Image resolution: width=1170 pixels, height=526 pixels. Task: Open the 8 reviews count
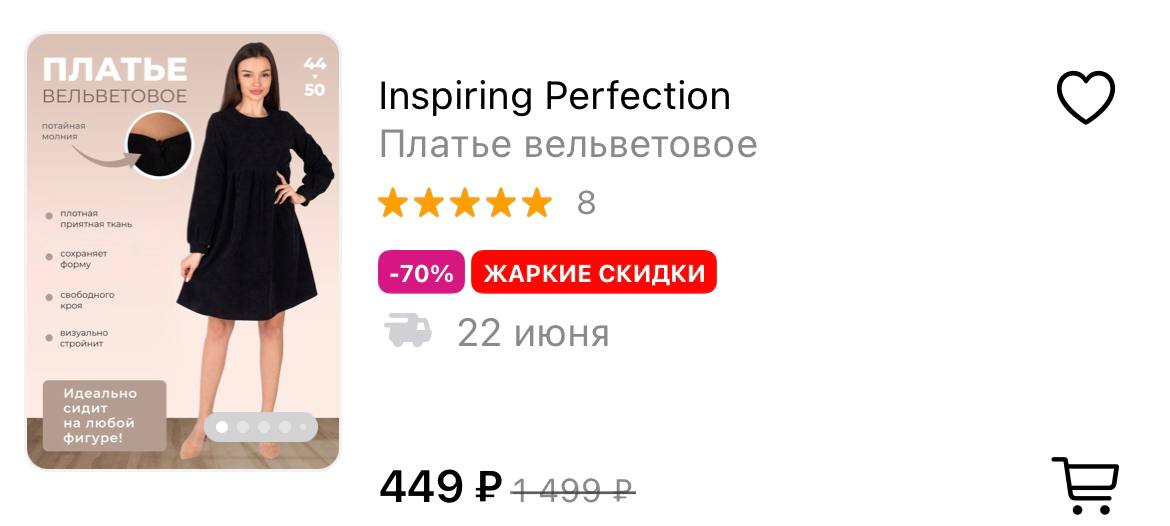[x=586, y=203]
